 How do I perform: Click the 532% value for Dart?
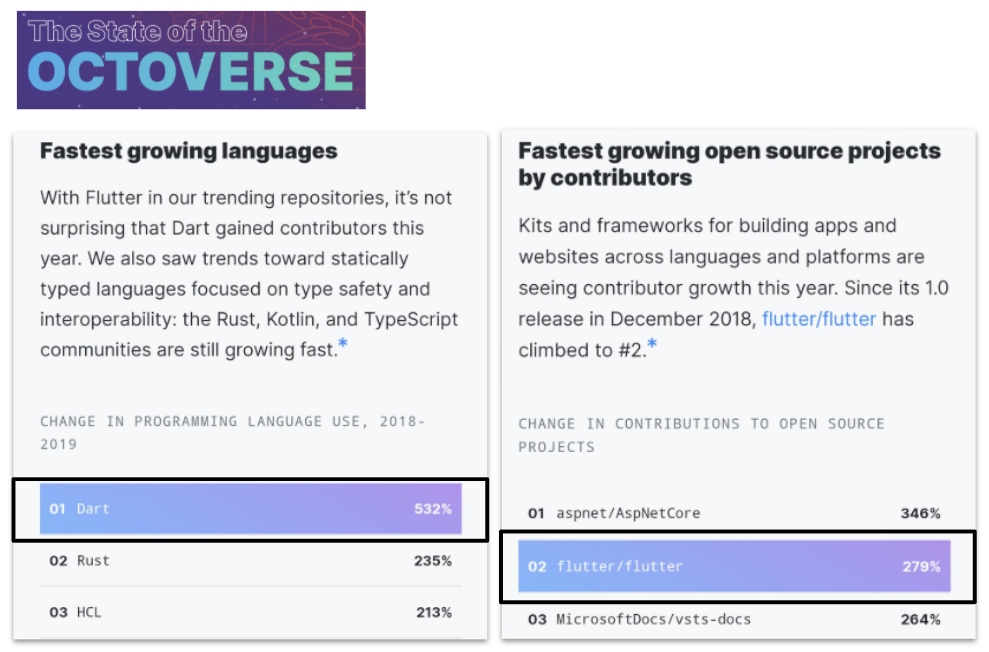tap(433, 509)
